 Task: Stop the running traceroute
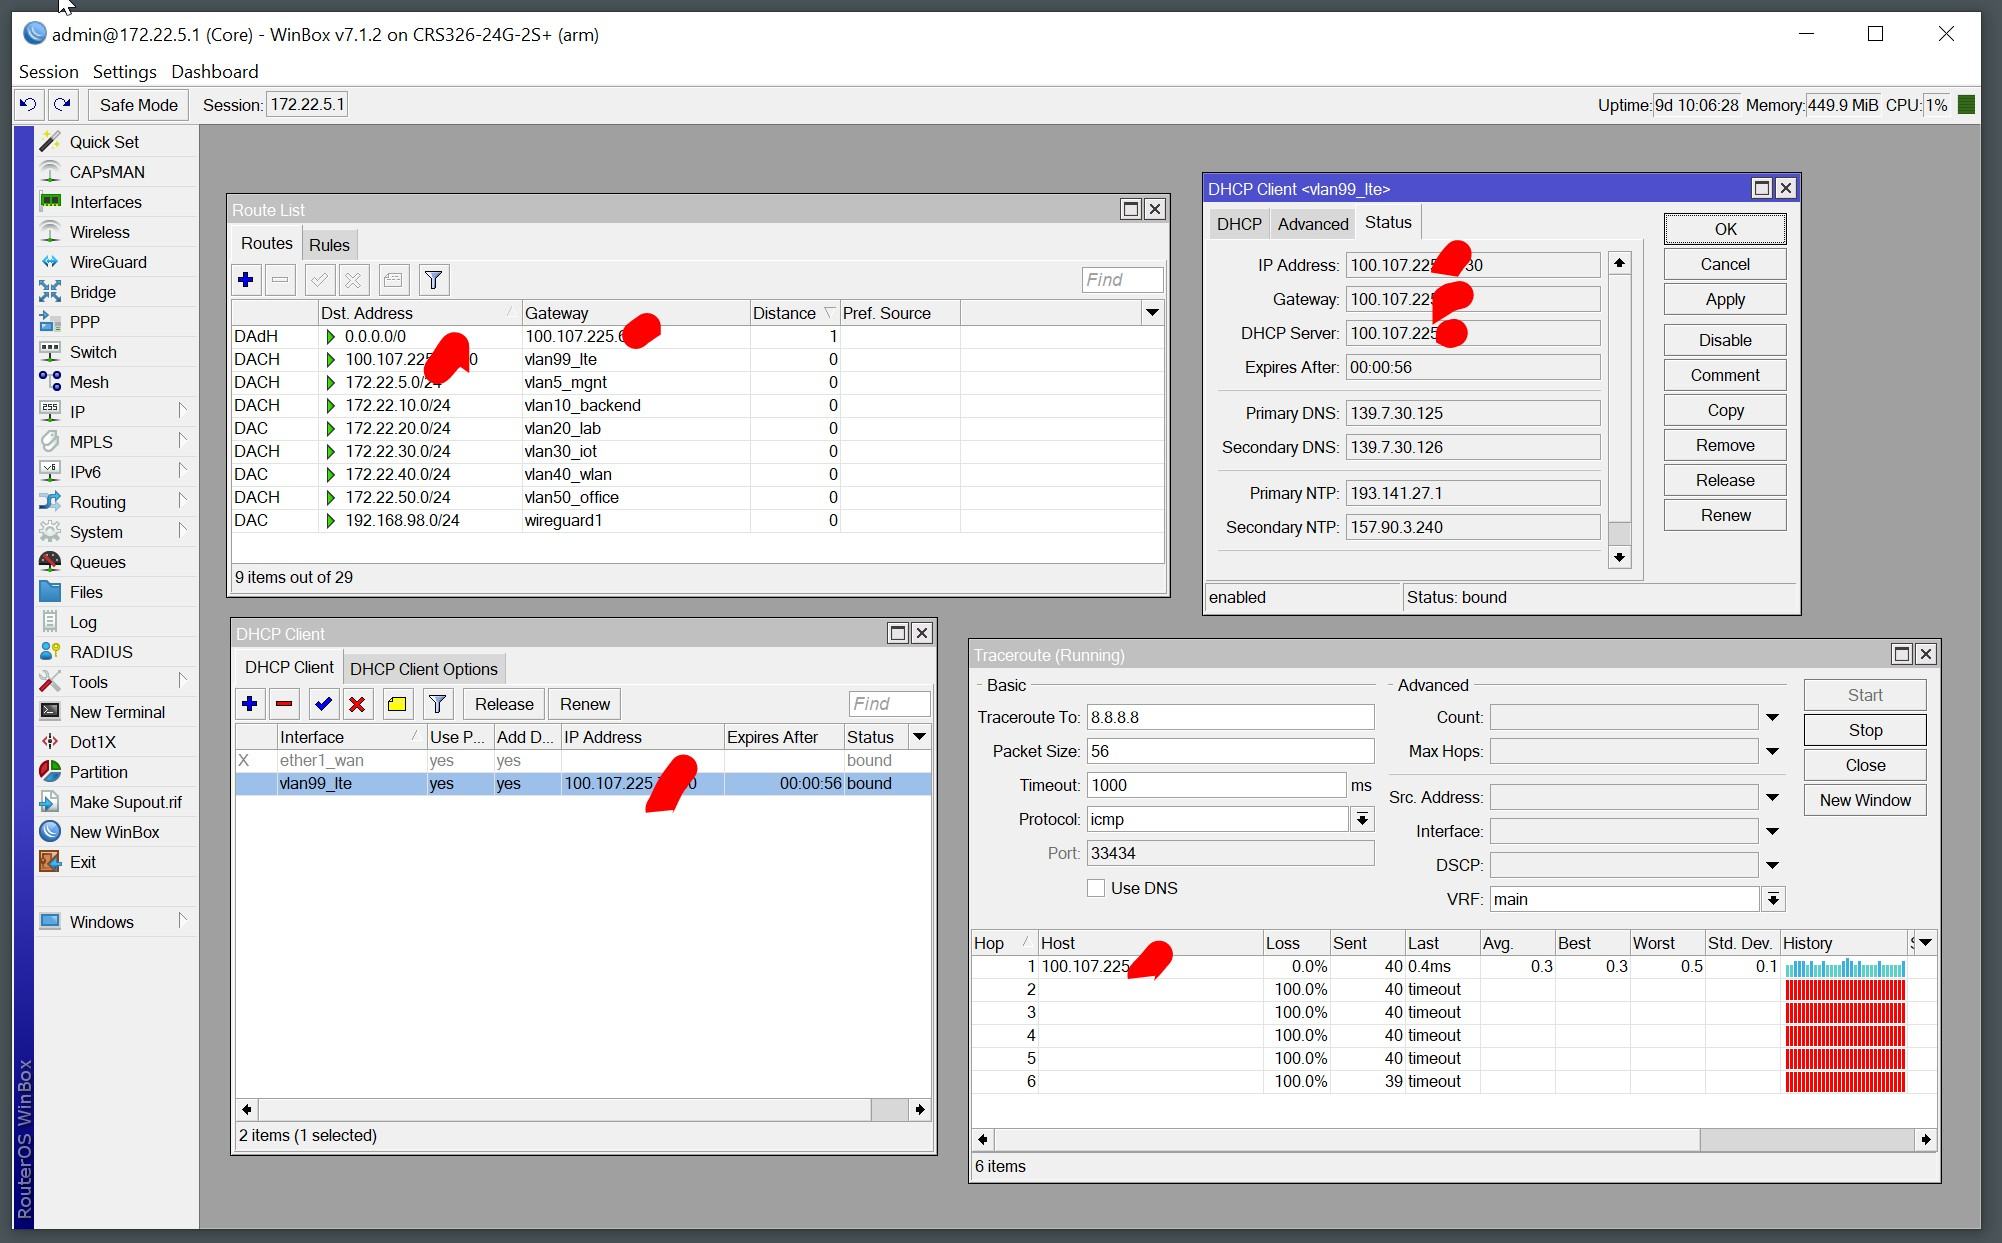1865,730
